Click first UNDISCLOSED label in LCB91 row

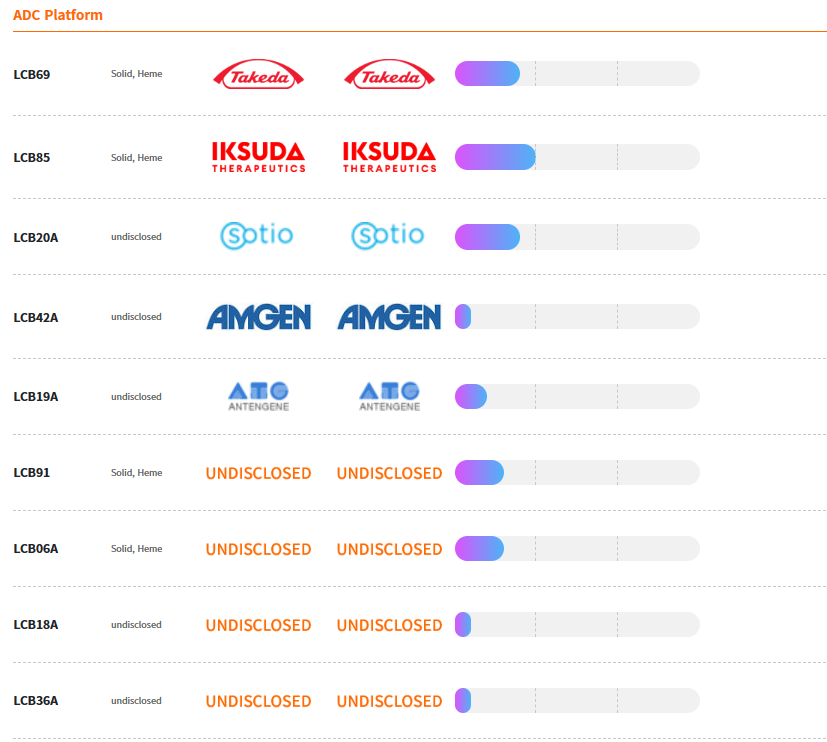pos(258,473)
